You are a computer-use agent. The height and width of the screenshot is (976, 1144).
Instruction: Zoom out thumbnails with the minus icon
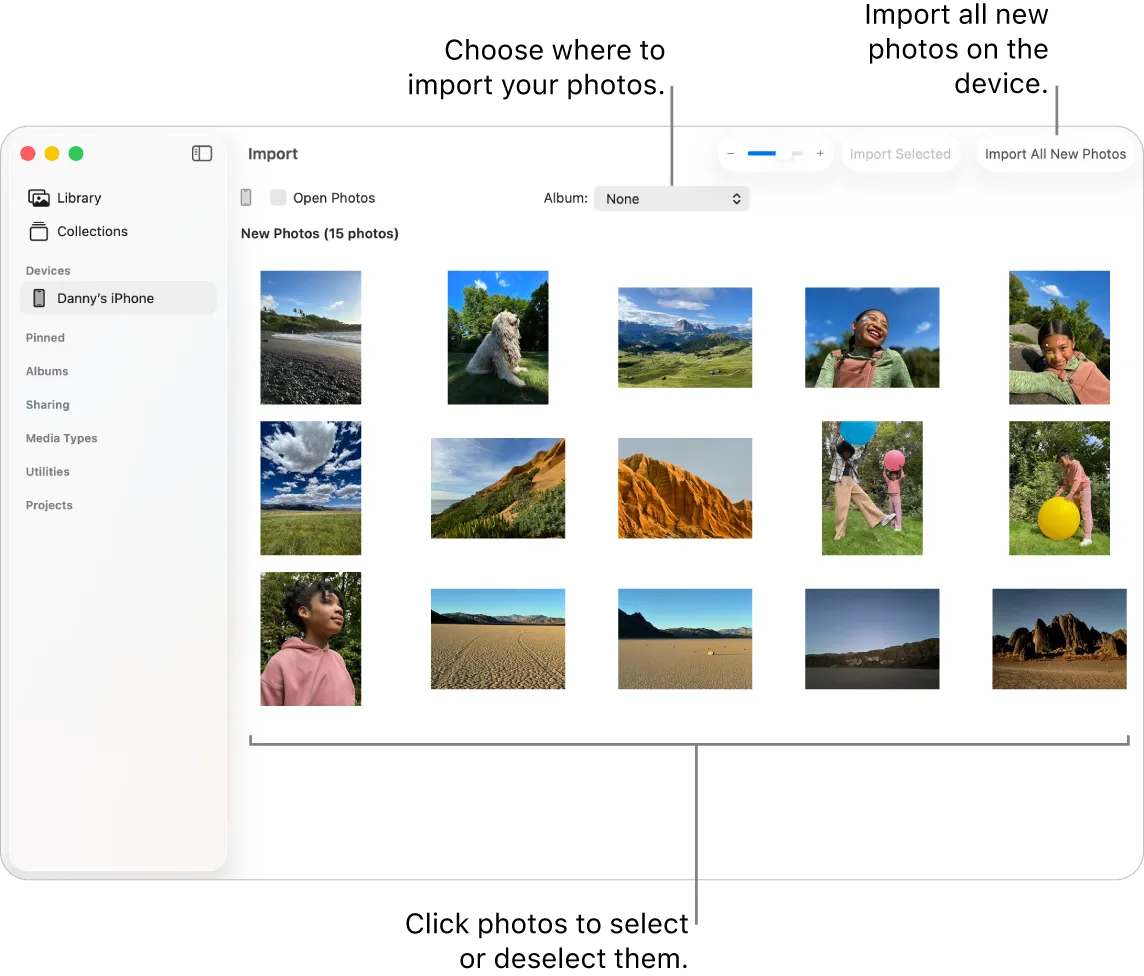tap(730, 154)
